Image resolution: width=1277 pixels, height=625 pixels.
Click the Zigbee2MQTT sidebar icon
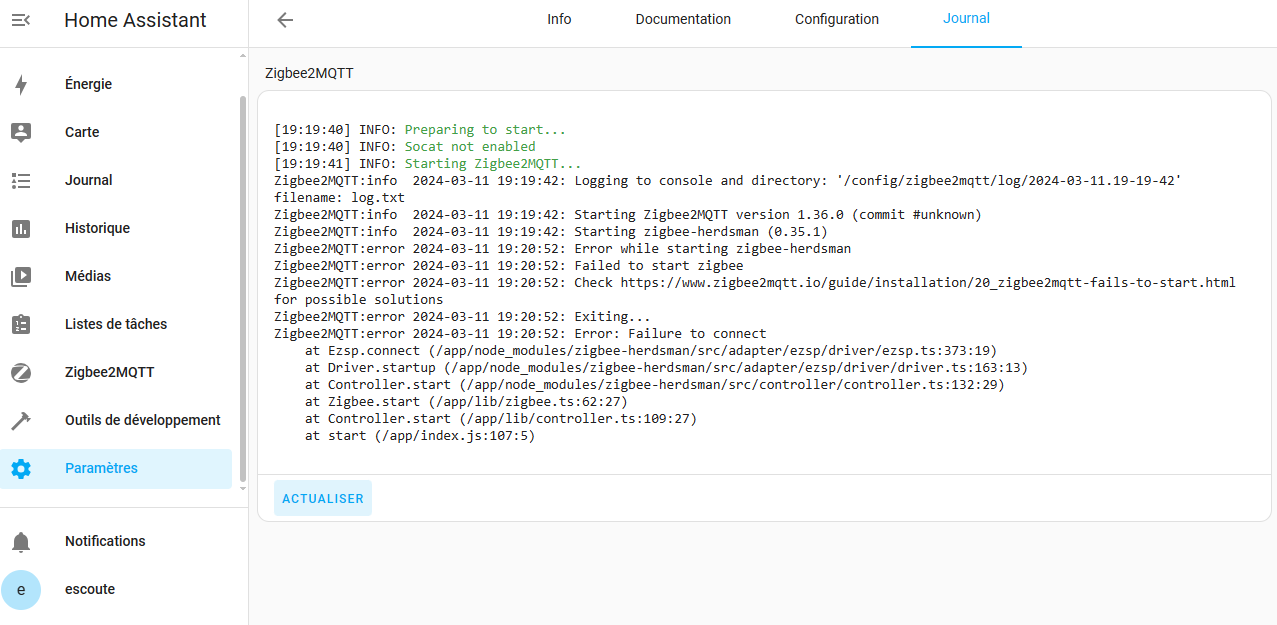pos(21,373)
